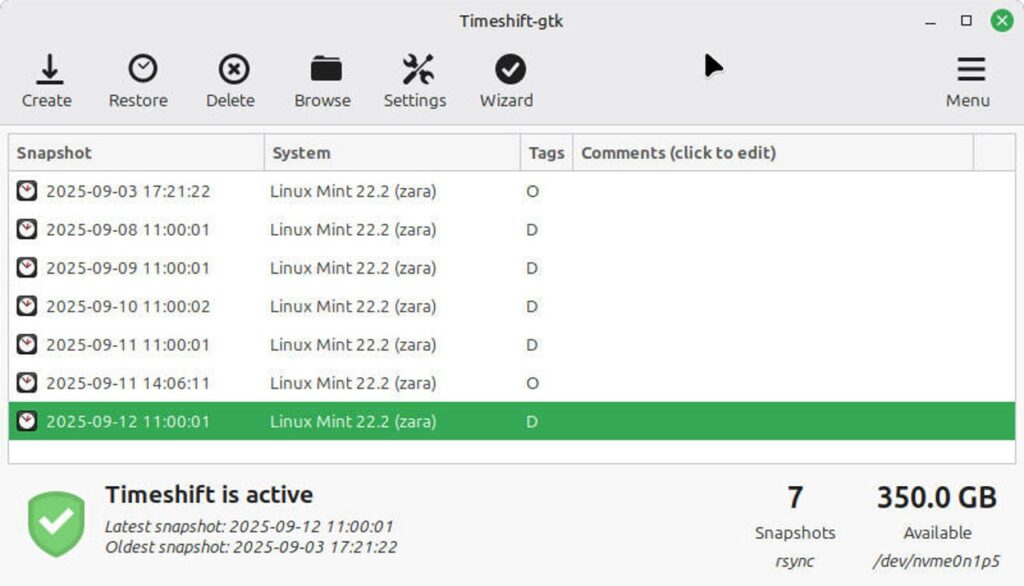
Task: Edit comment for 2025-09-11 11:00:01 snapshot
Action: 772,345
